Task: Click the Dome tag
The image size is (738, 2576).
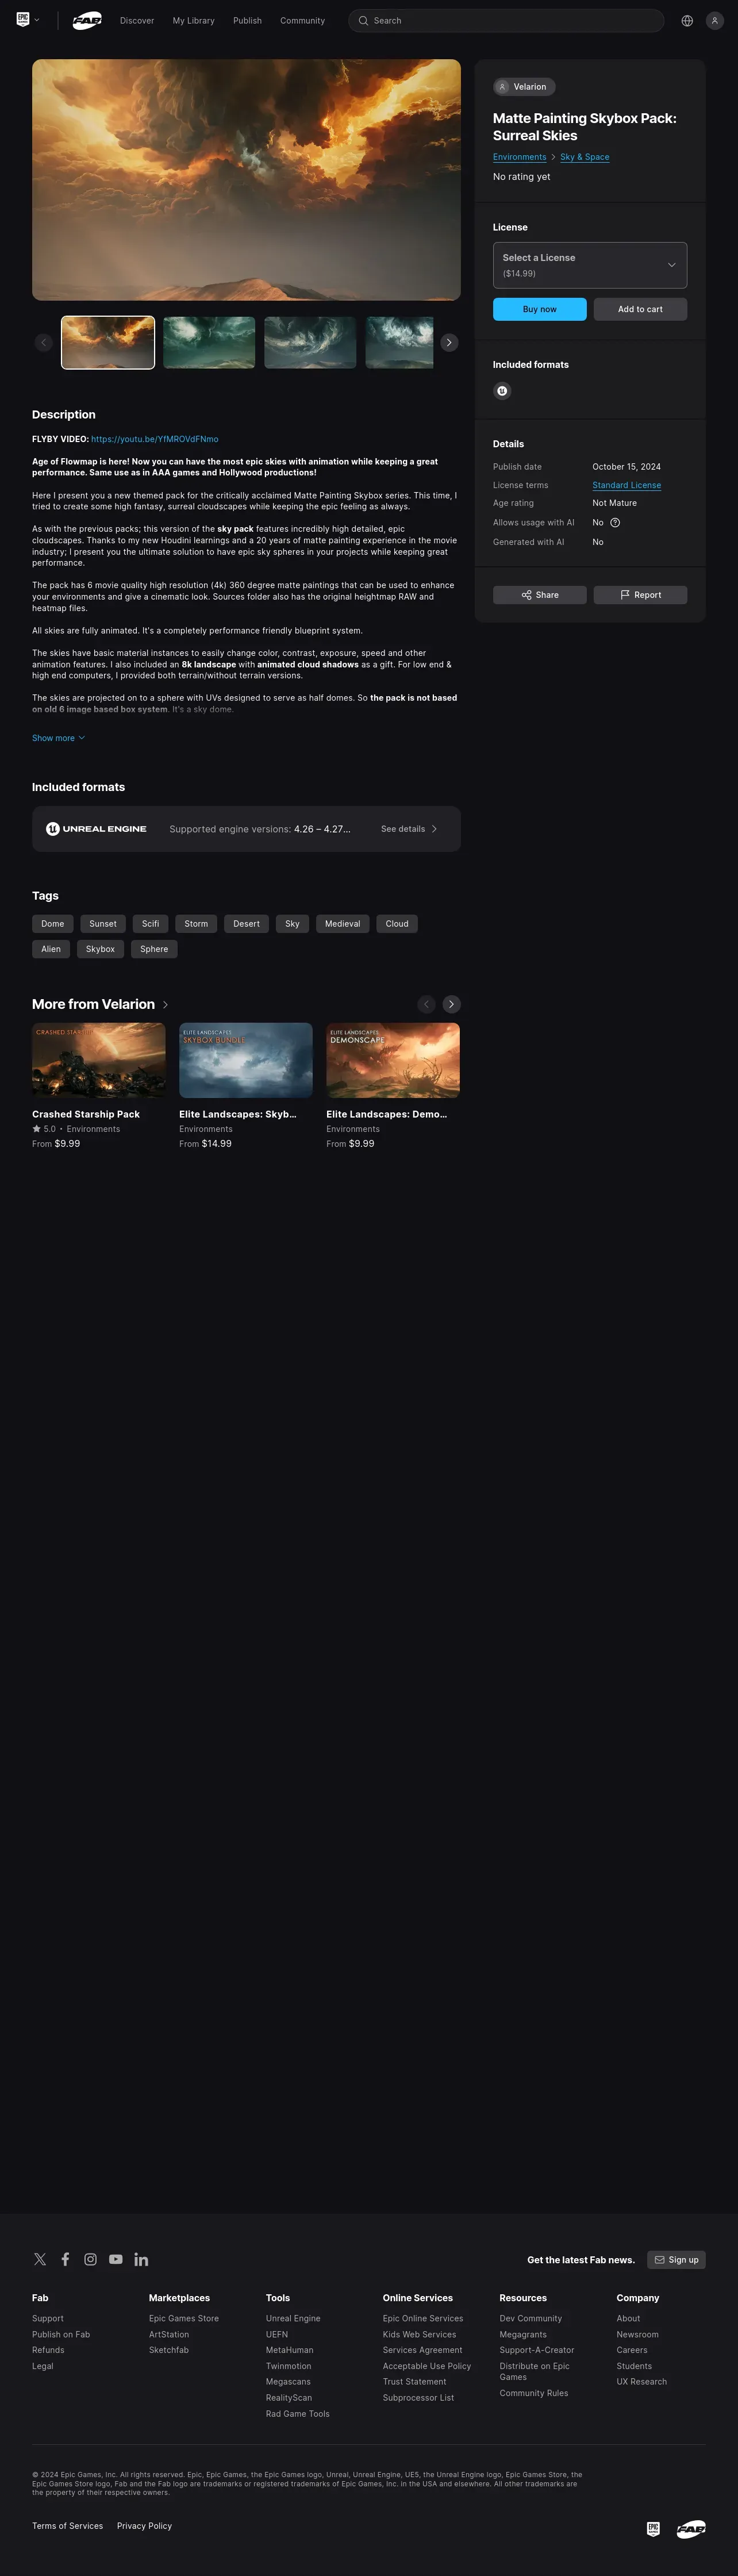Action: [x=53, y=924]
